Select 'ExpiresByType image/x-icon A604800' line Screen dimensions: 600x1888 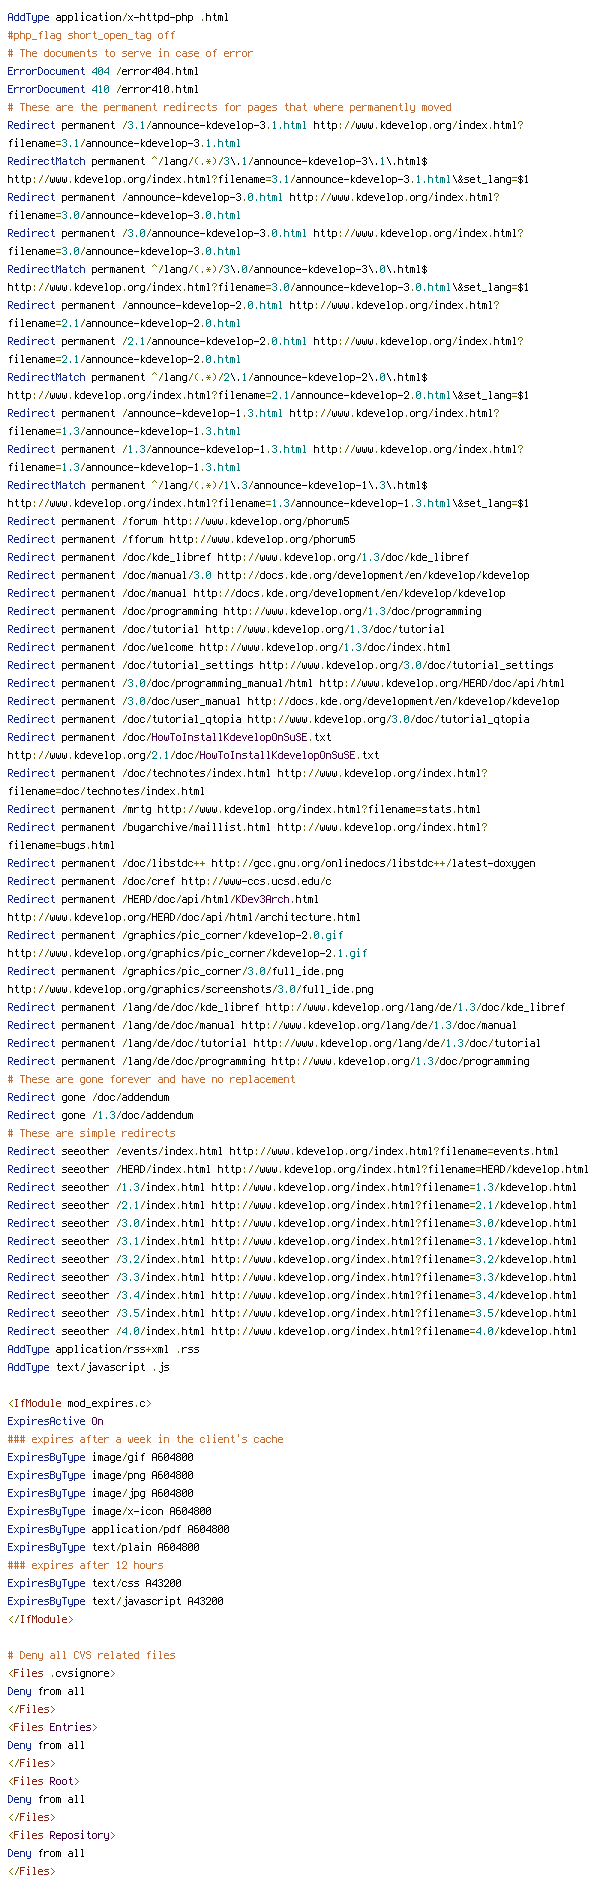(x=109, y=1511)
